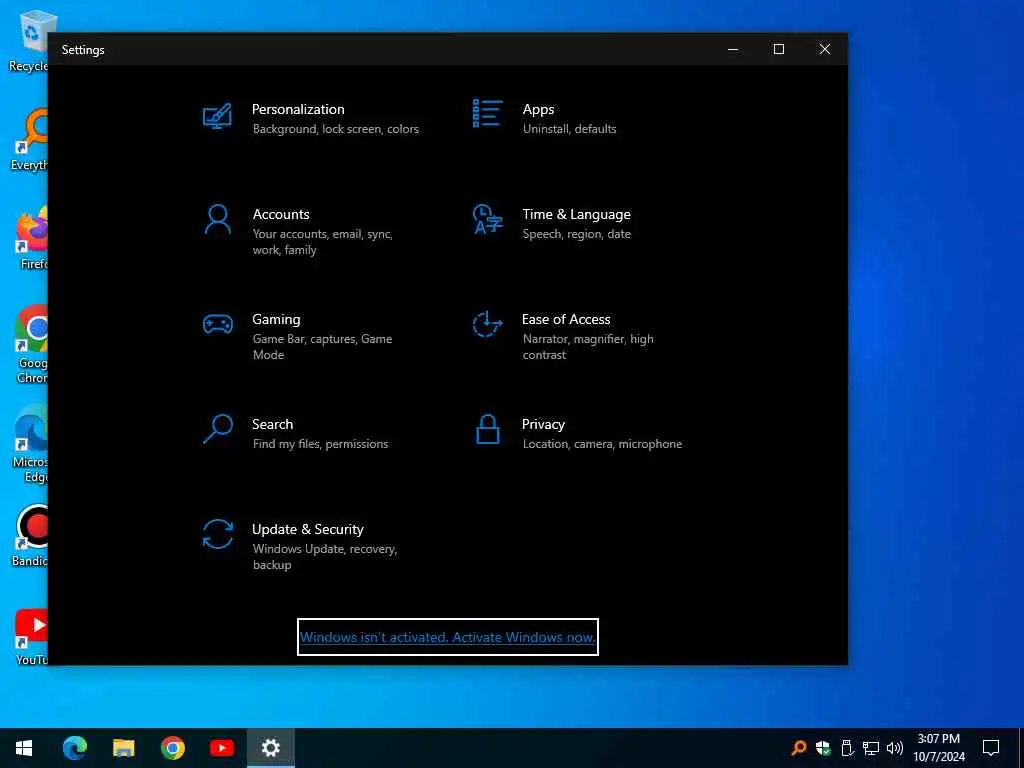Click the Settings window title text

pos(83,50)
